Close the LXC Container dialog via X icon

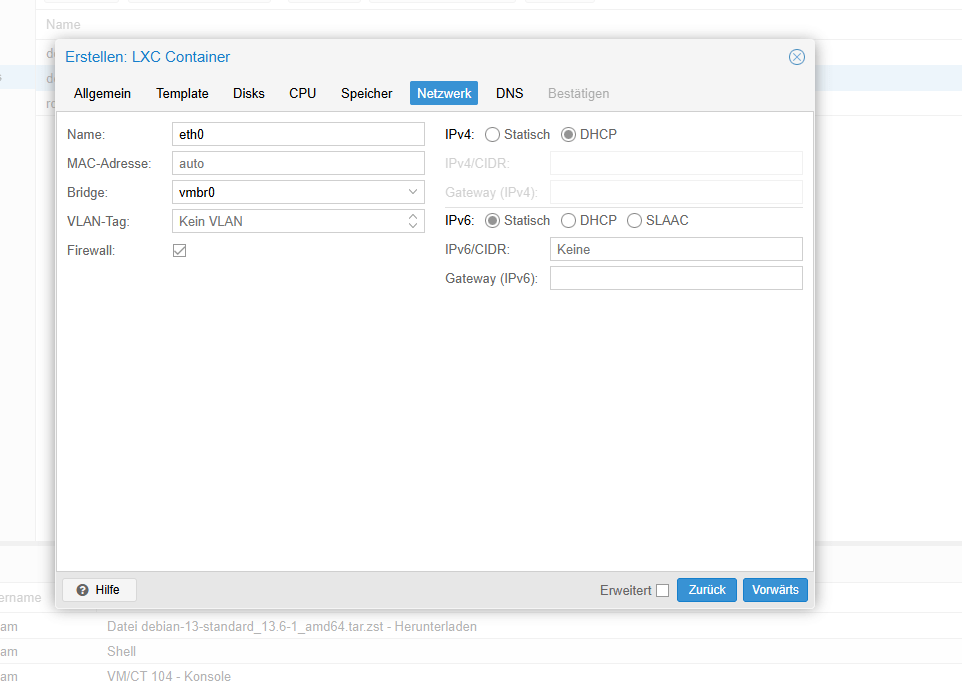(x=796, y=57)
